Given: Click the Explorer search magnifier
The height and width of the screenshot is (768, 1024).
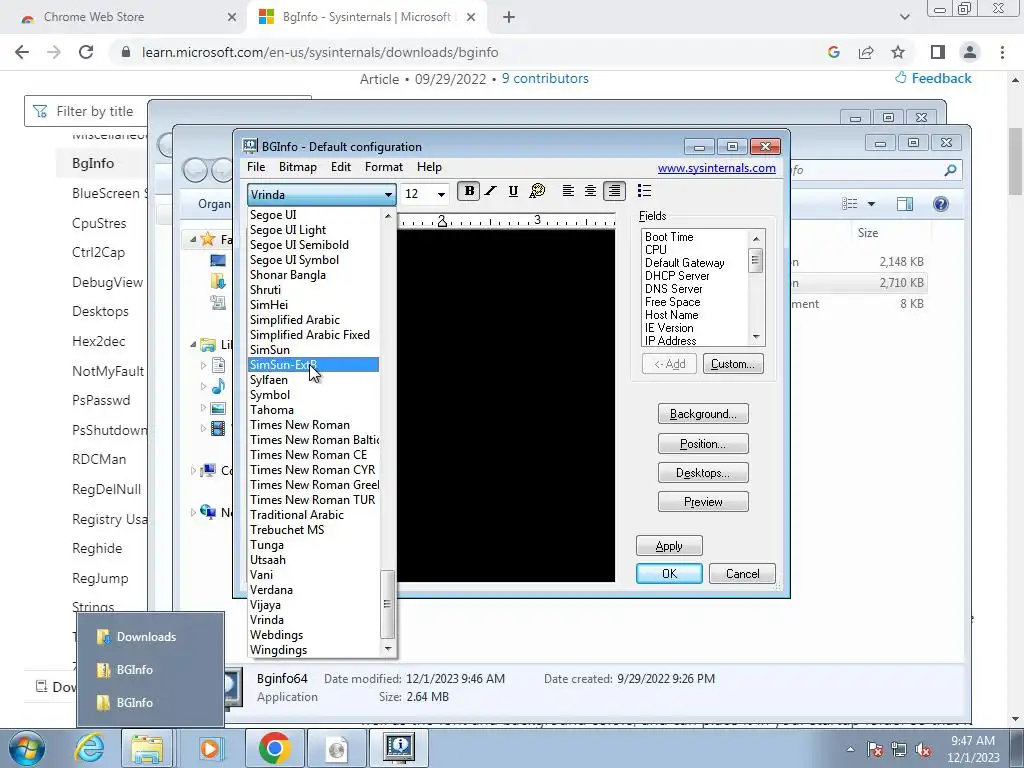Looking at the screenshot, I should pyautogui.click(x=950, y=170).
